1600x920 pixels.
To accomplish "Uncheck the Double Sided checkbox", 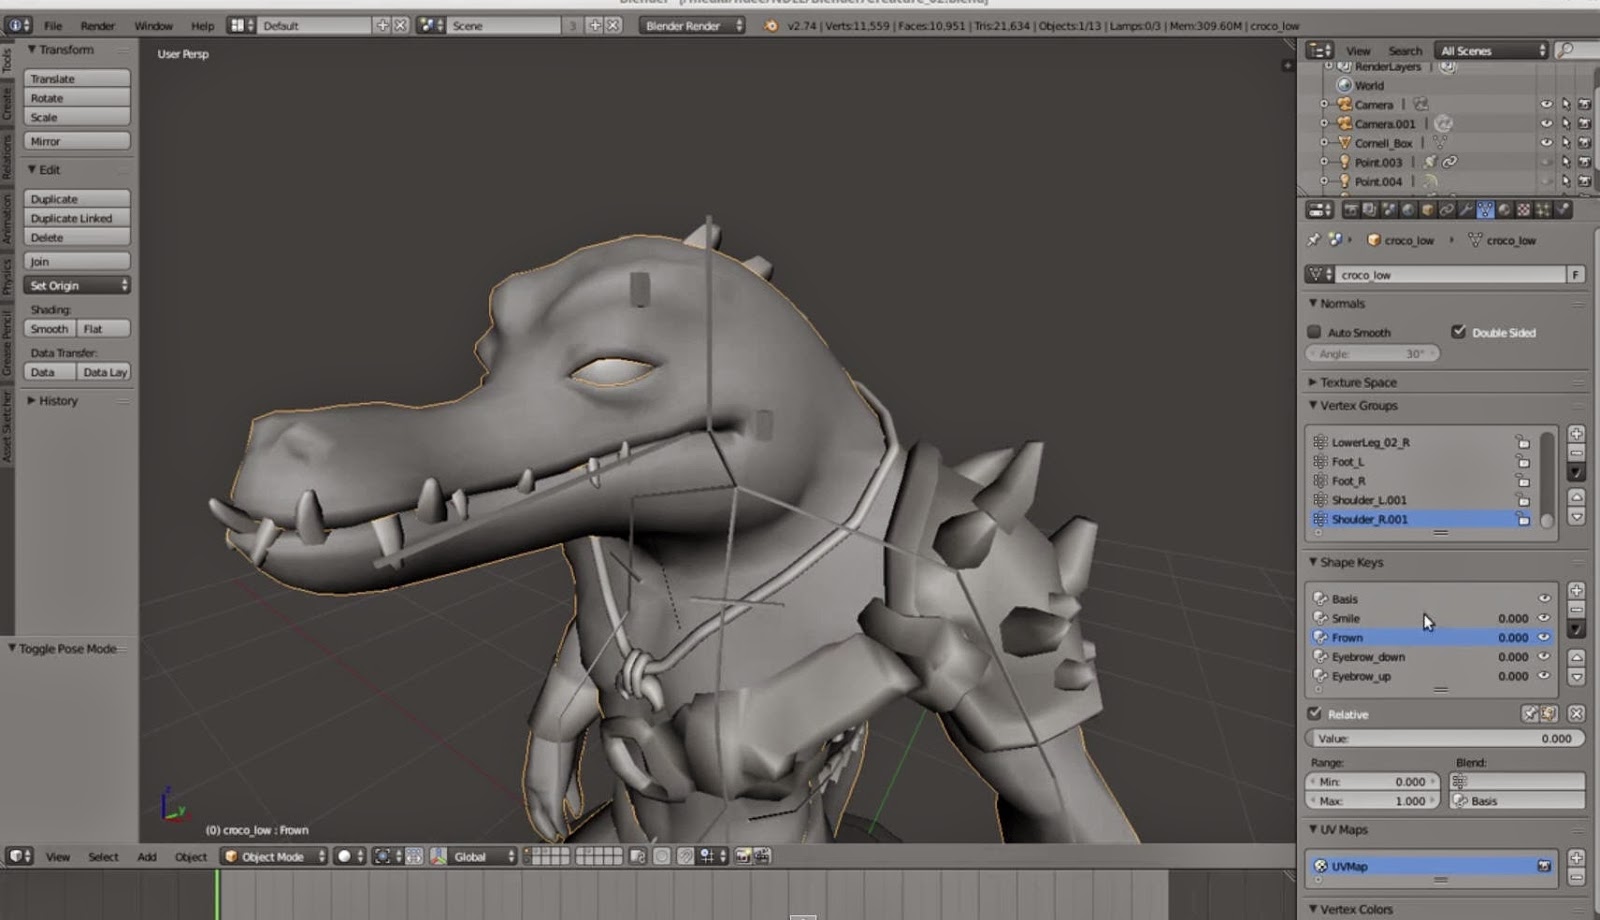I will coord(1458,332).
